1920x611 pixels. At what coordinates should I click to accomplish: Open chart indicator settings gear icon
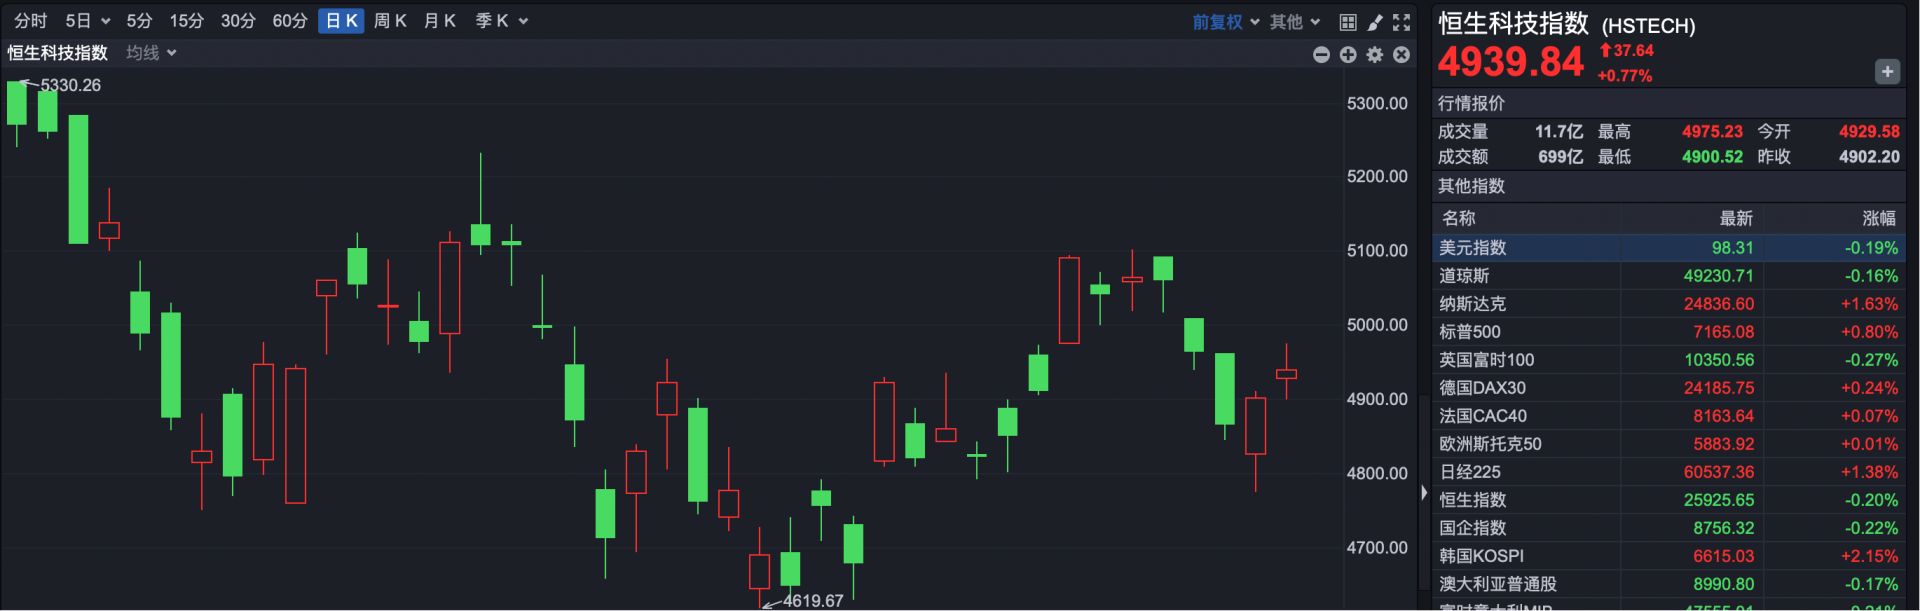[1375, 55]
